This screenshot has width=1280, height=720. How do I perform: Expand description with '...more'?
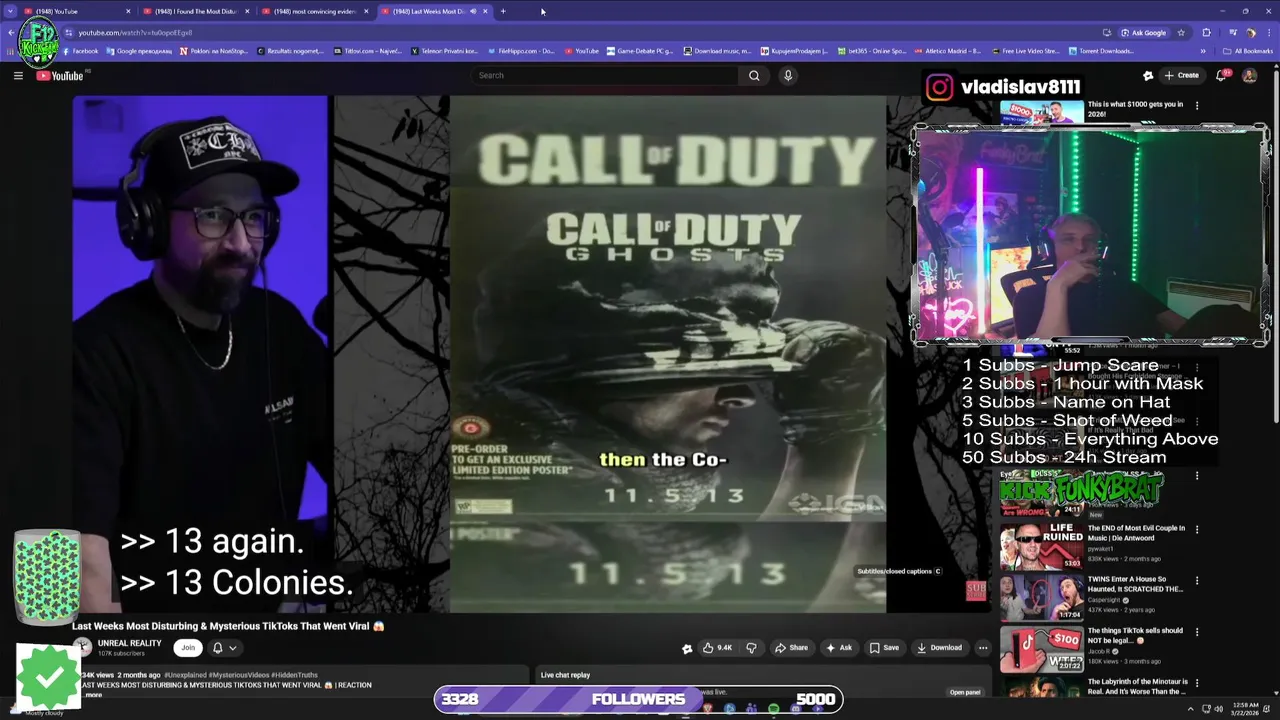(x=93, y=694)
